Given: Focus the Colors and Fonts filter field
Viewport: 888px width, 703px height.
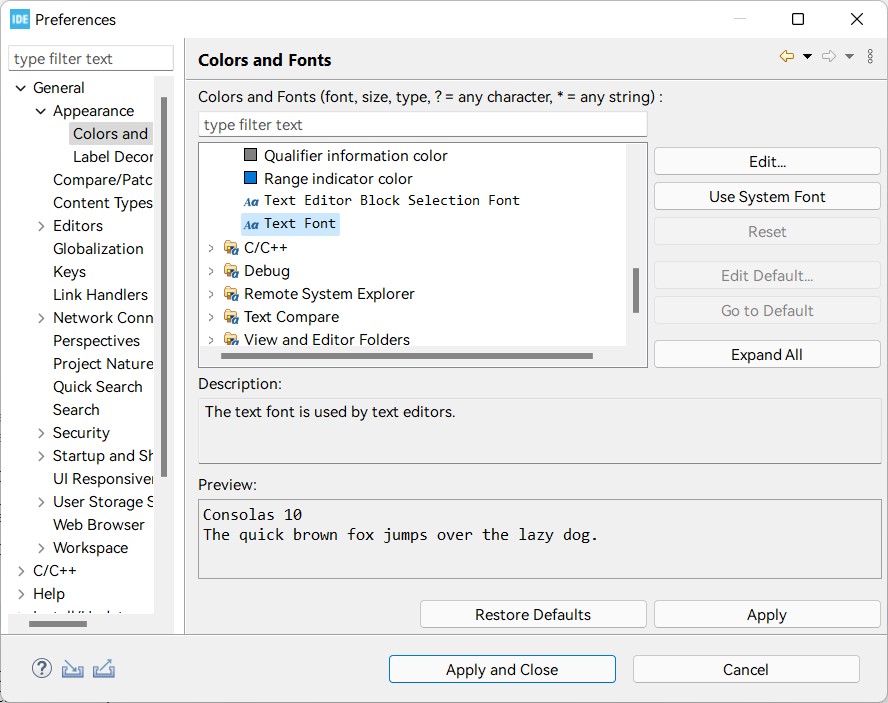Looking at the screenshot, I should tap(422, 125).
